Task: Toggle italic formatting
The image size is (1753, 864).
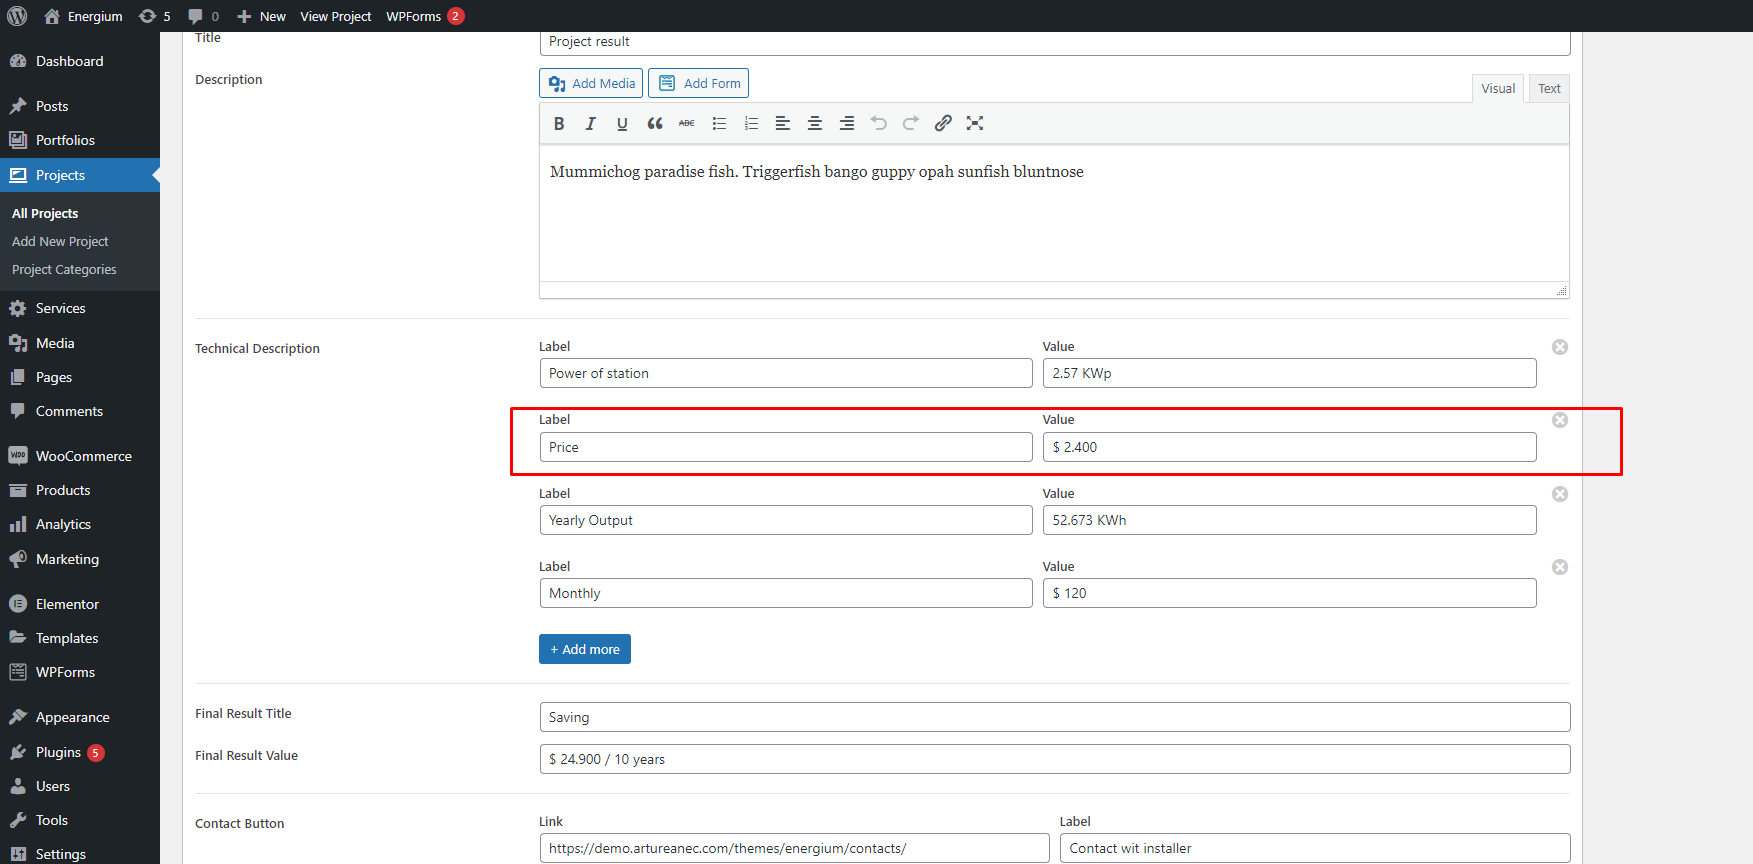Action: [x=591, y=123]
